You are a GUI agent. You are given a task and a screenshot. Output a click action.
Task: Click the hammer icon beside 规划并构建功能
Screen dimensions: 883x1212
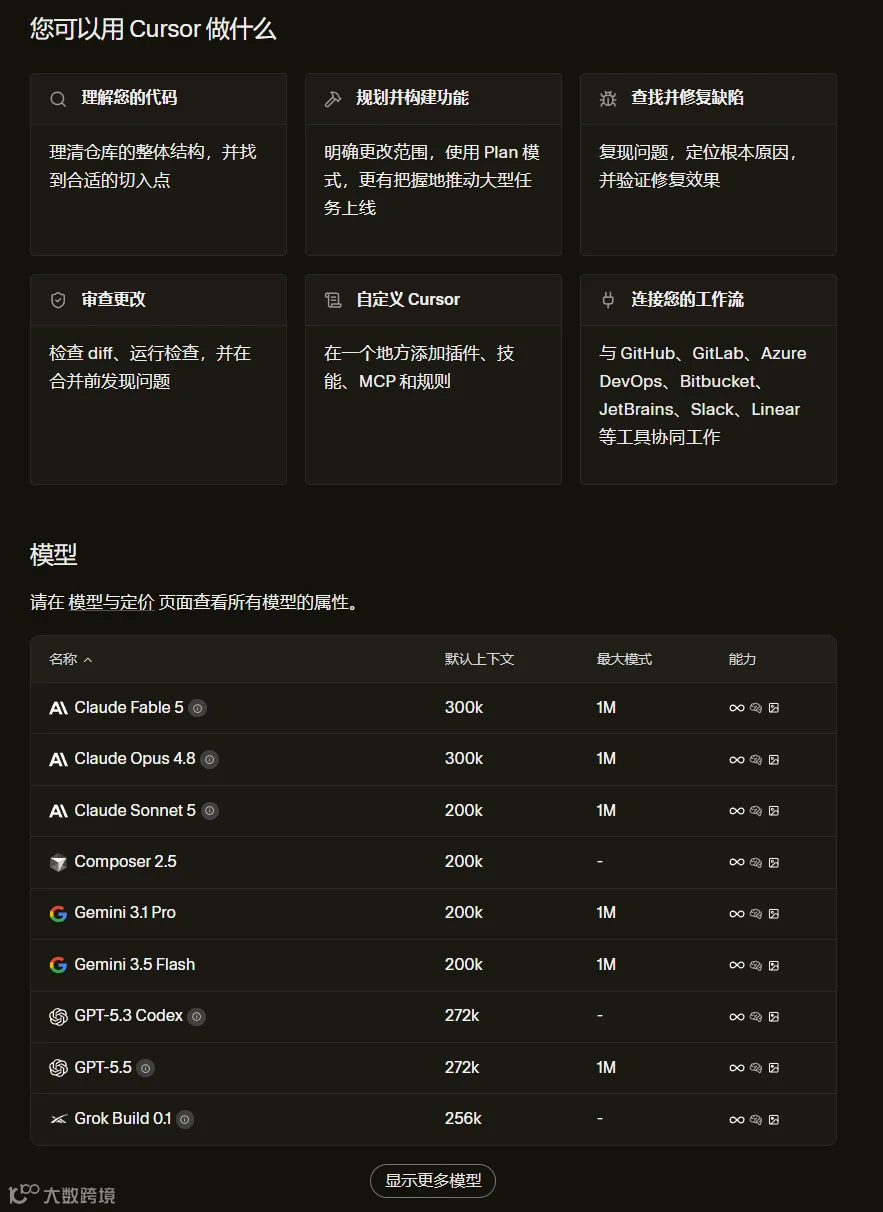click(333, 99)
